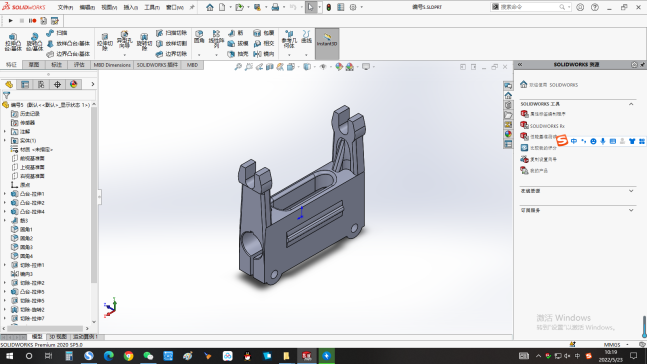Open the Fillet tool dropdown arrow

click(199, 55)
